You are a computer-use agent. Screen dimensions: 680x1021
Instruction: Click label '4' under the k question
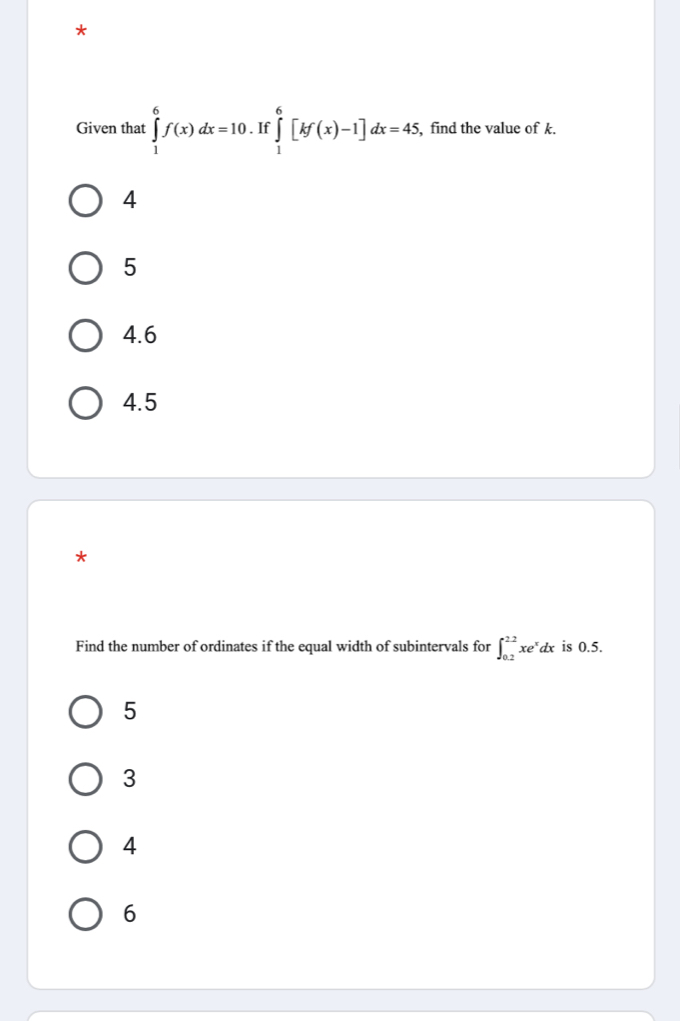(129, 200)
